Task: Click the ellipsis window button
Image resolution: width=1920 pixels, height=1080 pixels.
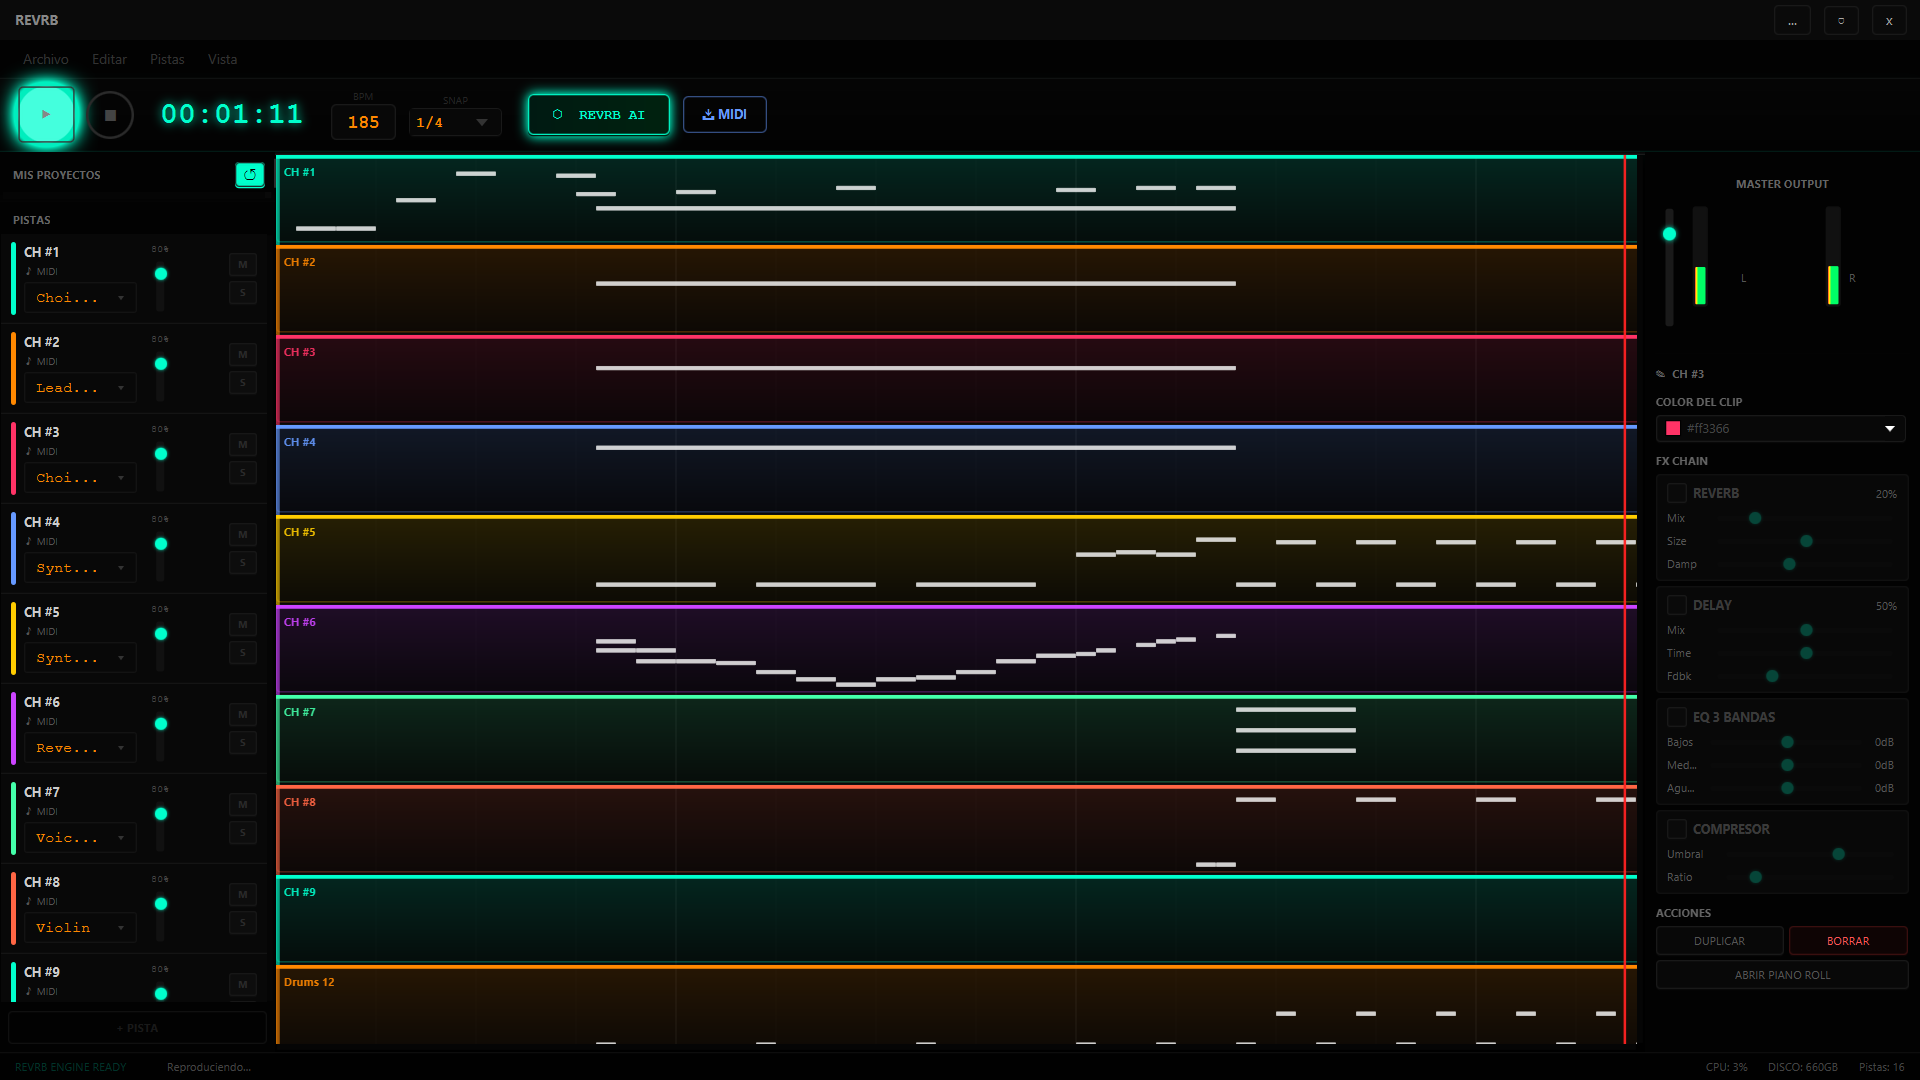Action: click(1792, 20)
